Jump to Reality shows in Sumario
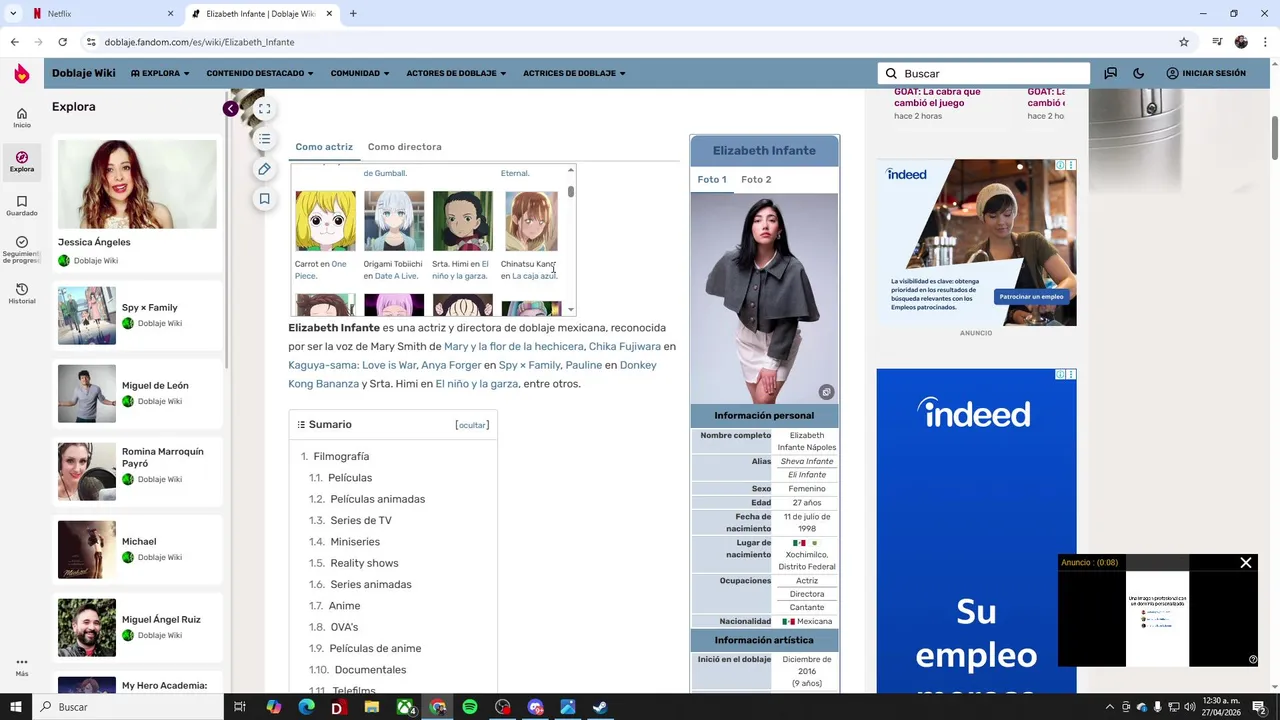This screenshot has width=1280, height=720. click(364, 563)
